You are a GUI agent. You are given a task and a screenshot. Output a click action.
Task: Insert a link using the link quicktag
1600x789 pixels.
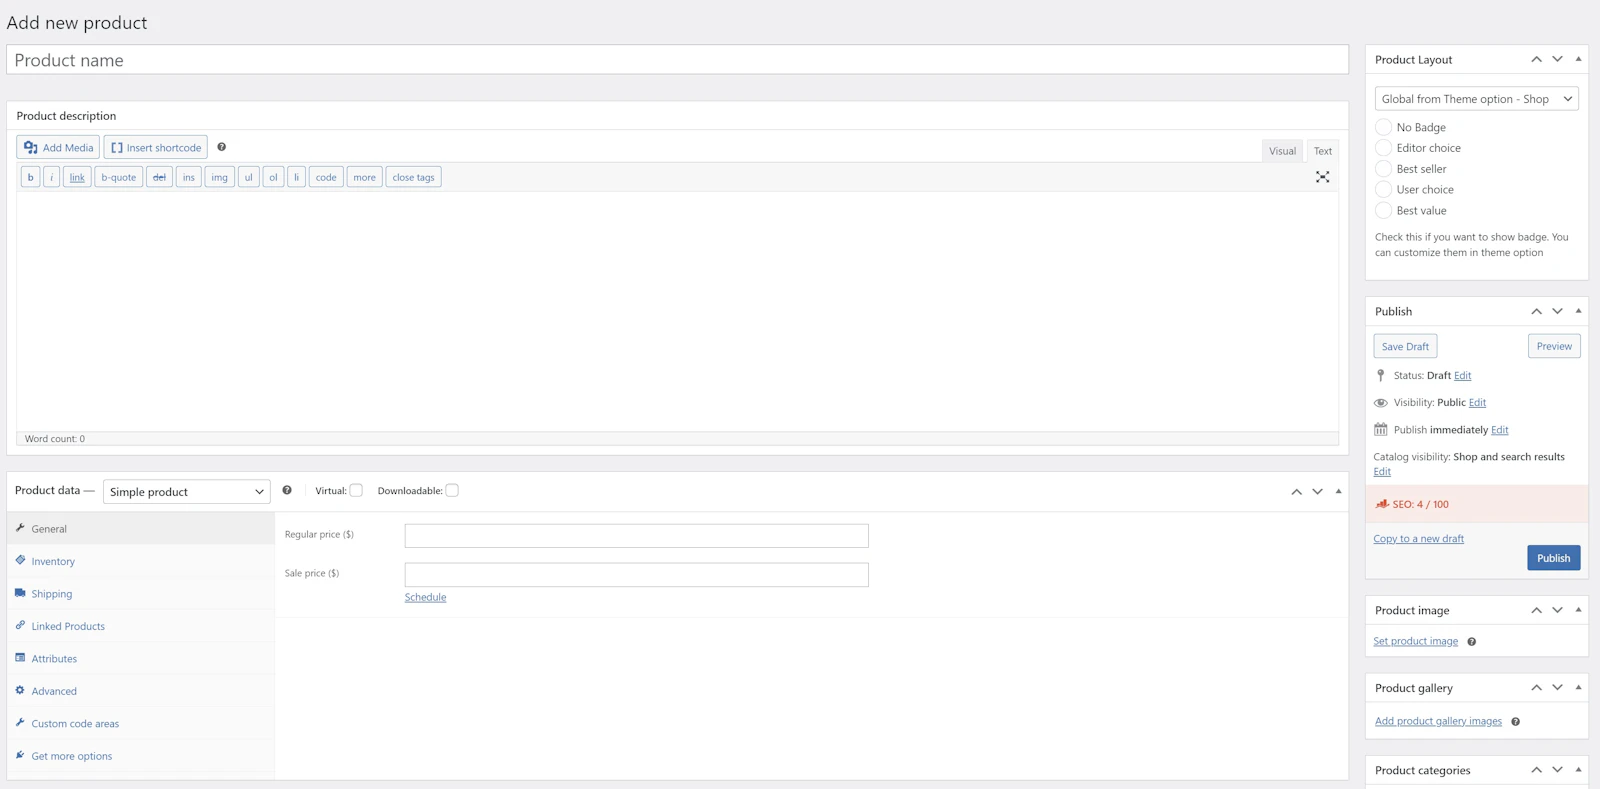pos(77,177)
